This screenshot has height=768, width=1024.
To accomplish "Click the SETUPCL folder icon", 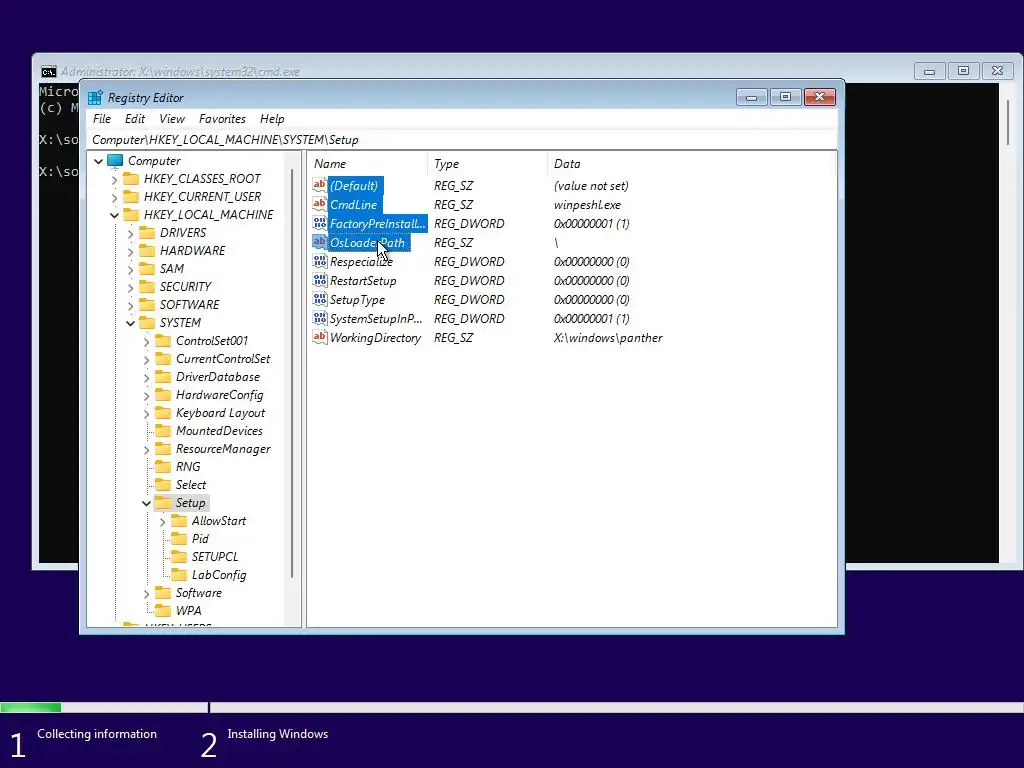I will [179, 556].
